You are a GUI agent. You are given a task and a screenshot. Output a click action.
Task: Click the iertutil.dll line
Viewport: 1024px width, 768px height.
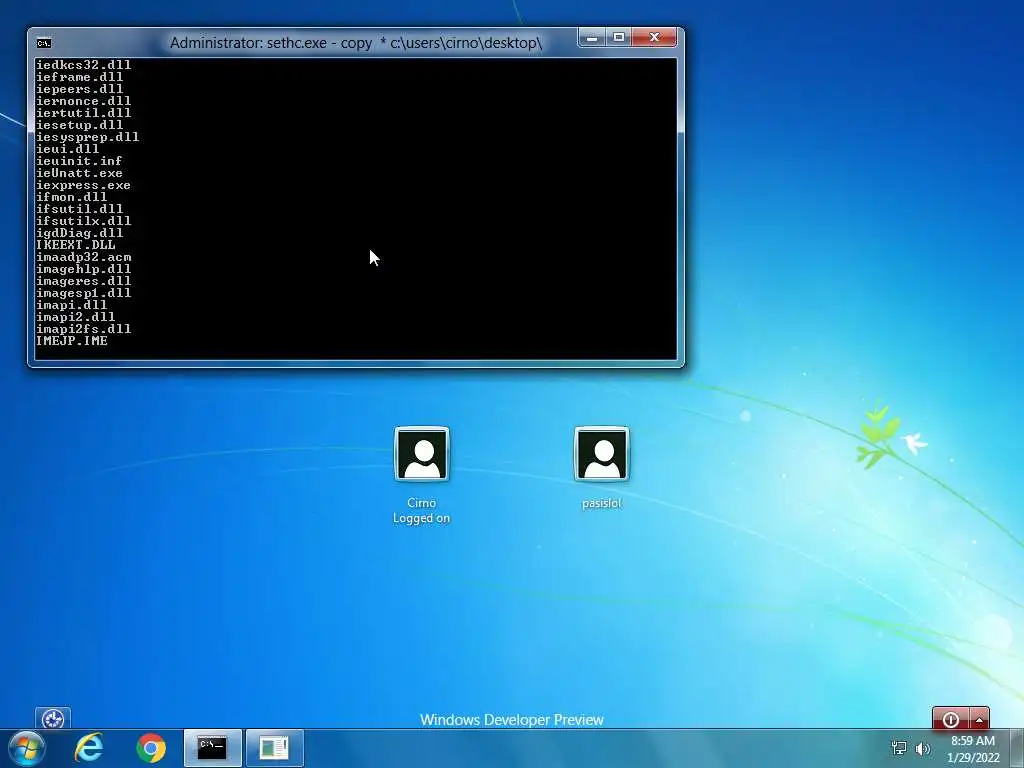click(x=84, y=113)
